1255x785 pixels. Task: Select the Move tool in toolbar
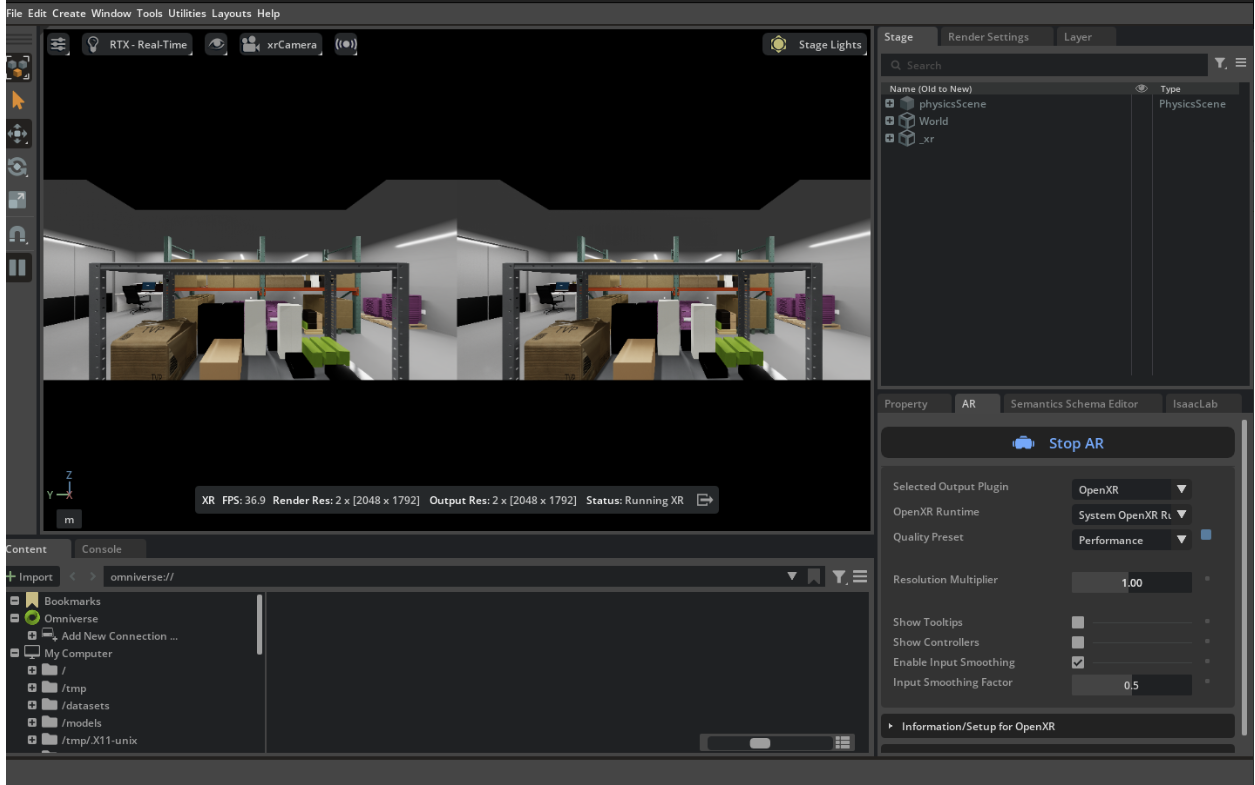(19, 133)
